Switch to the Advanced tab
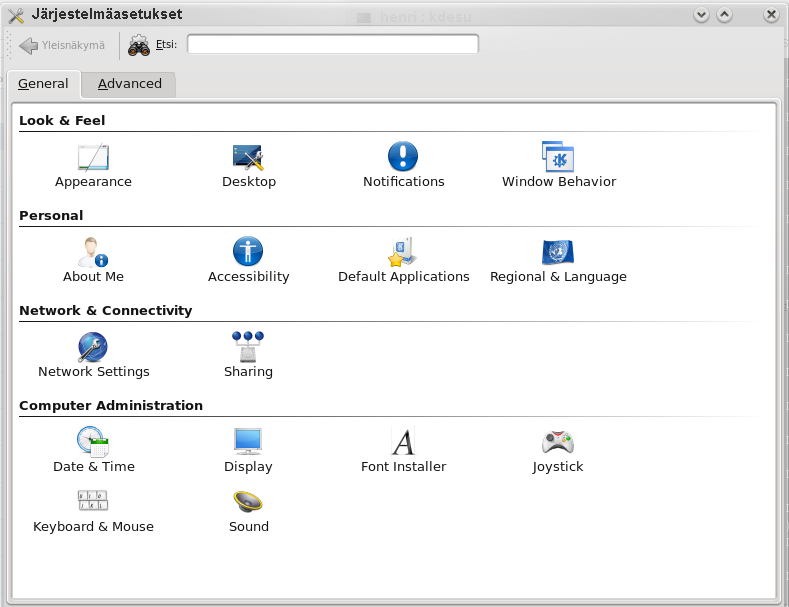 tap(129, 84)
